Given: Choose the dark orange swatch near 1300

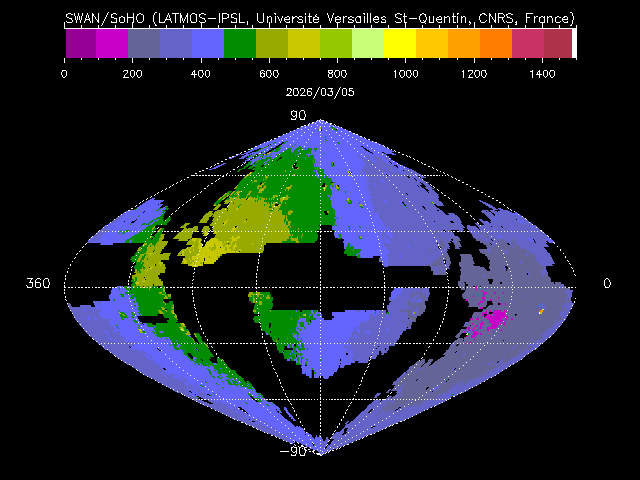Looking at the screenshot, I should (496, 43).
